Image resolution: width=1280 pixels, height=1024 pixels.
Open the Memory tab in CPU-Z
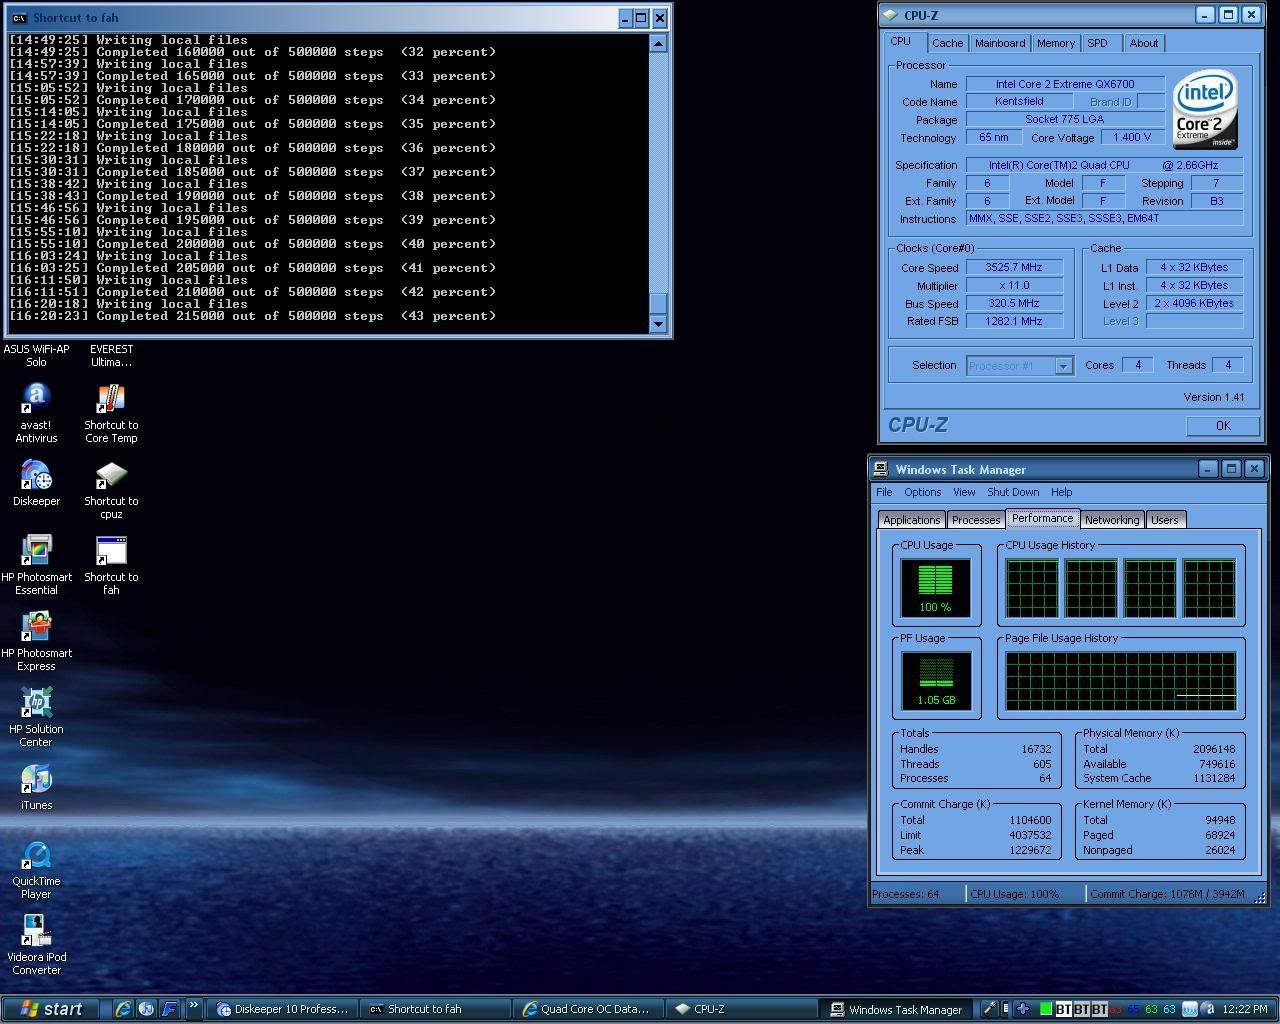[1056, 43]
